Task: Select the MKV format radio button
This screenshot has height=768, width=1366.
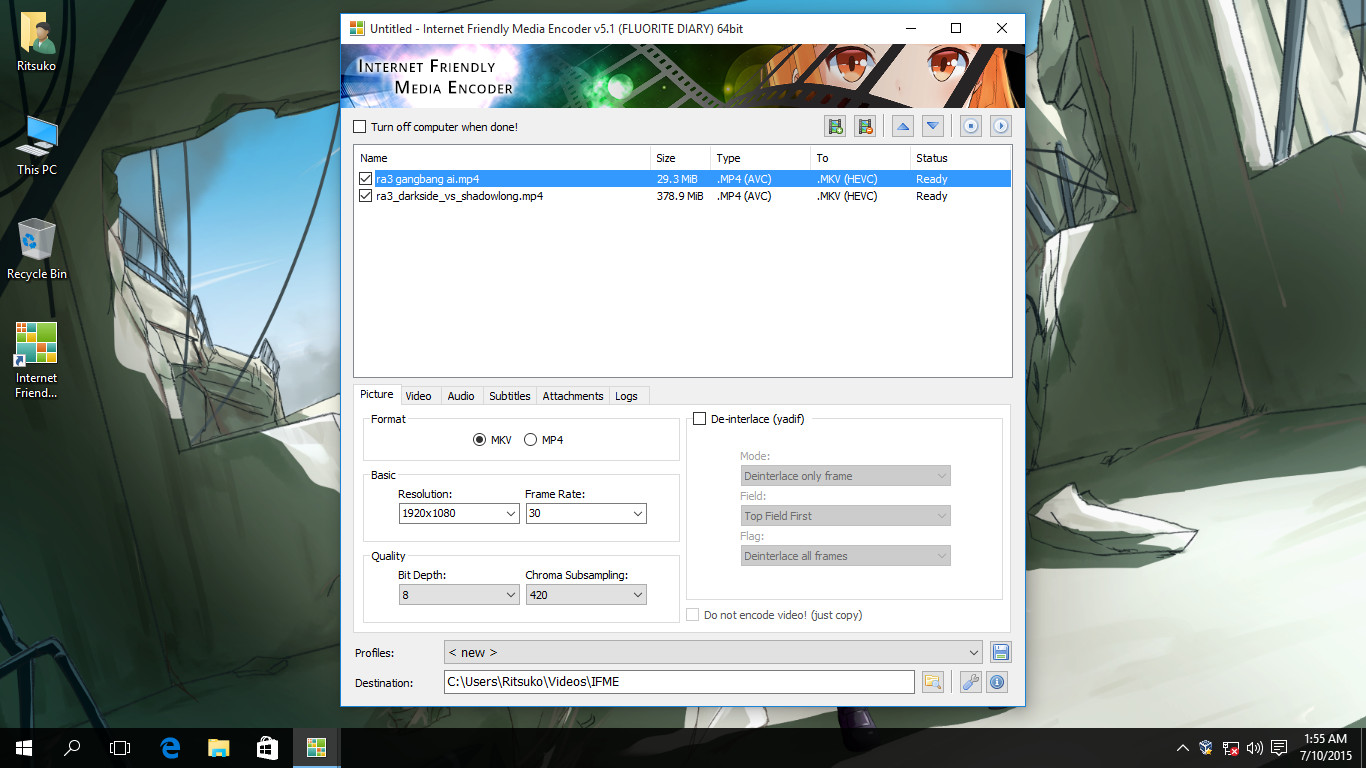Action: tap(480, 440)
